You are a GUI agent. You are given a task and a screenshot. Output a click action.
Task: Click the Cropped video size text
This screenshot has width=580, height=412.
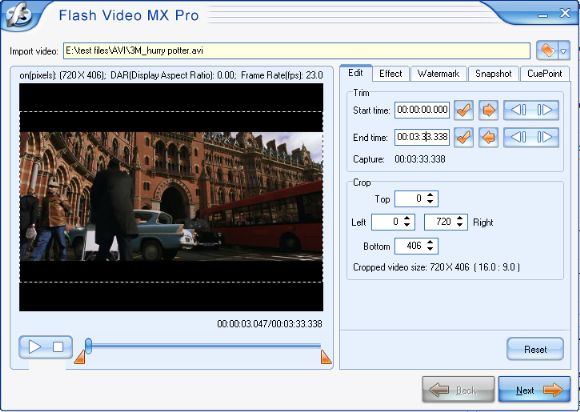click(436, 267)
